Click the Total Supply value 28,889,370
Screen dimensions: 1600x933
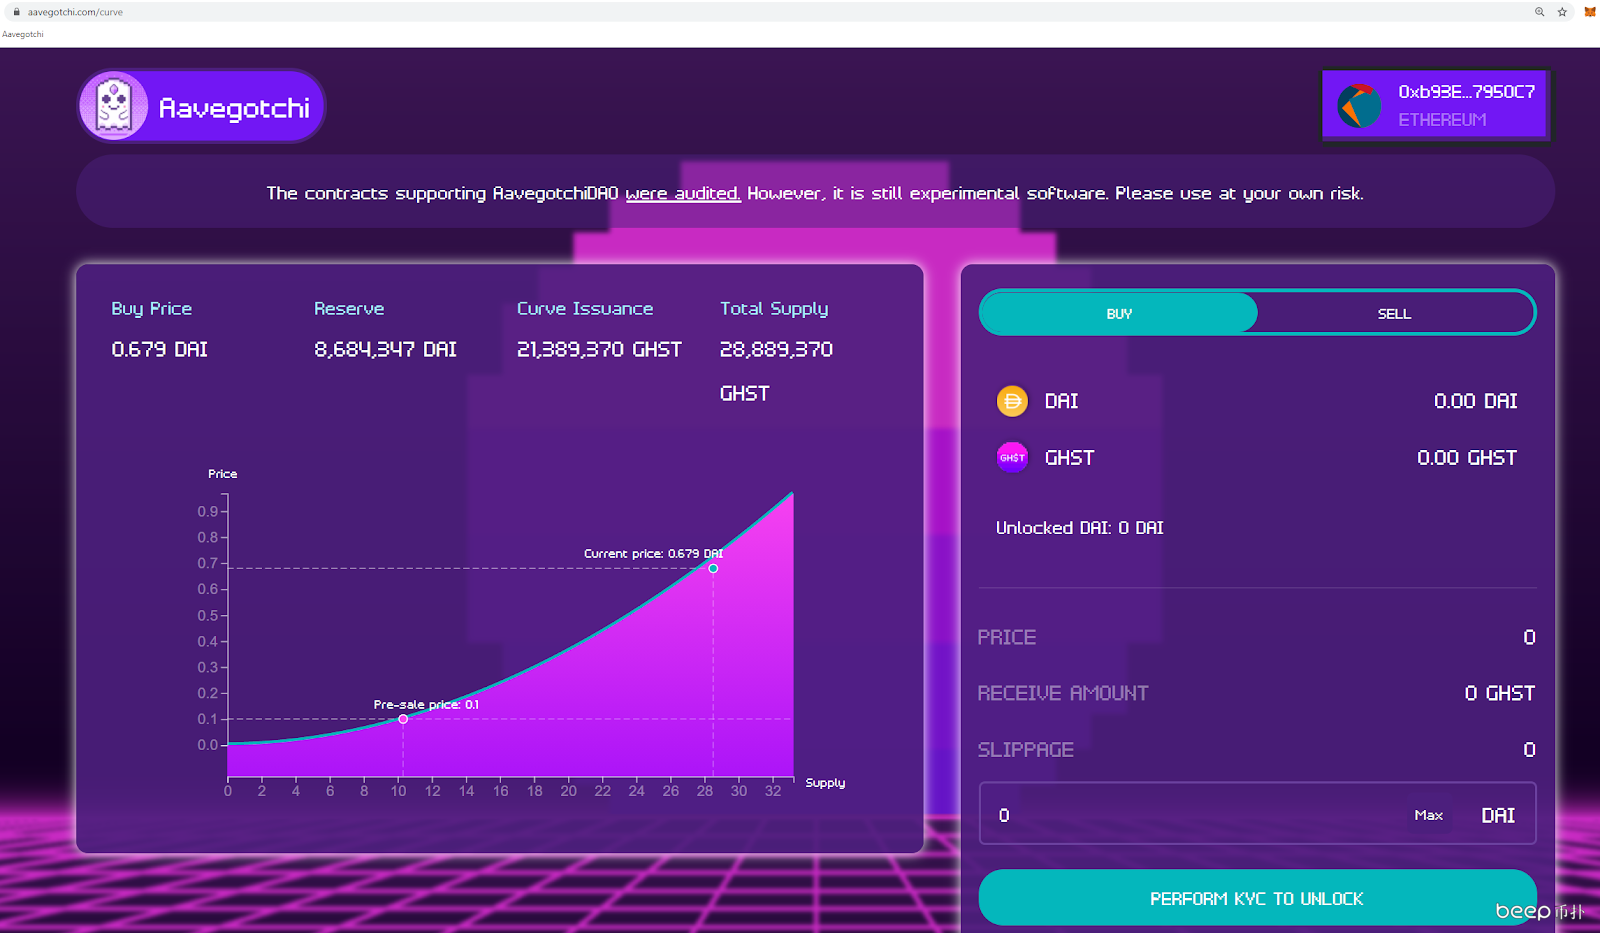tap(776, 349)
